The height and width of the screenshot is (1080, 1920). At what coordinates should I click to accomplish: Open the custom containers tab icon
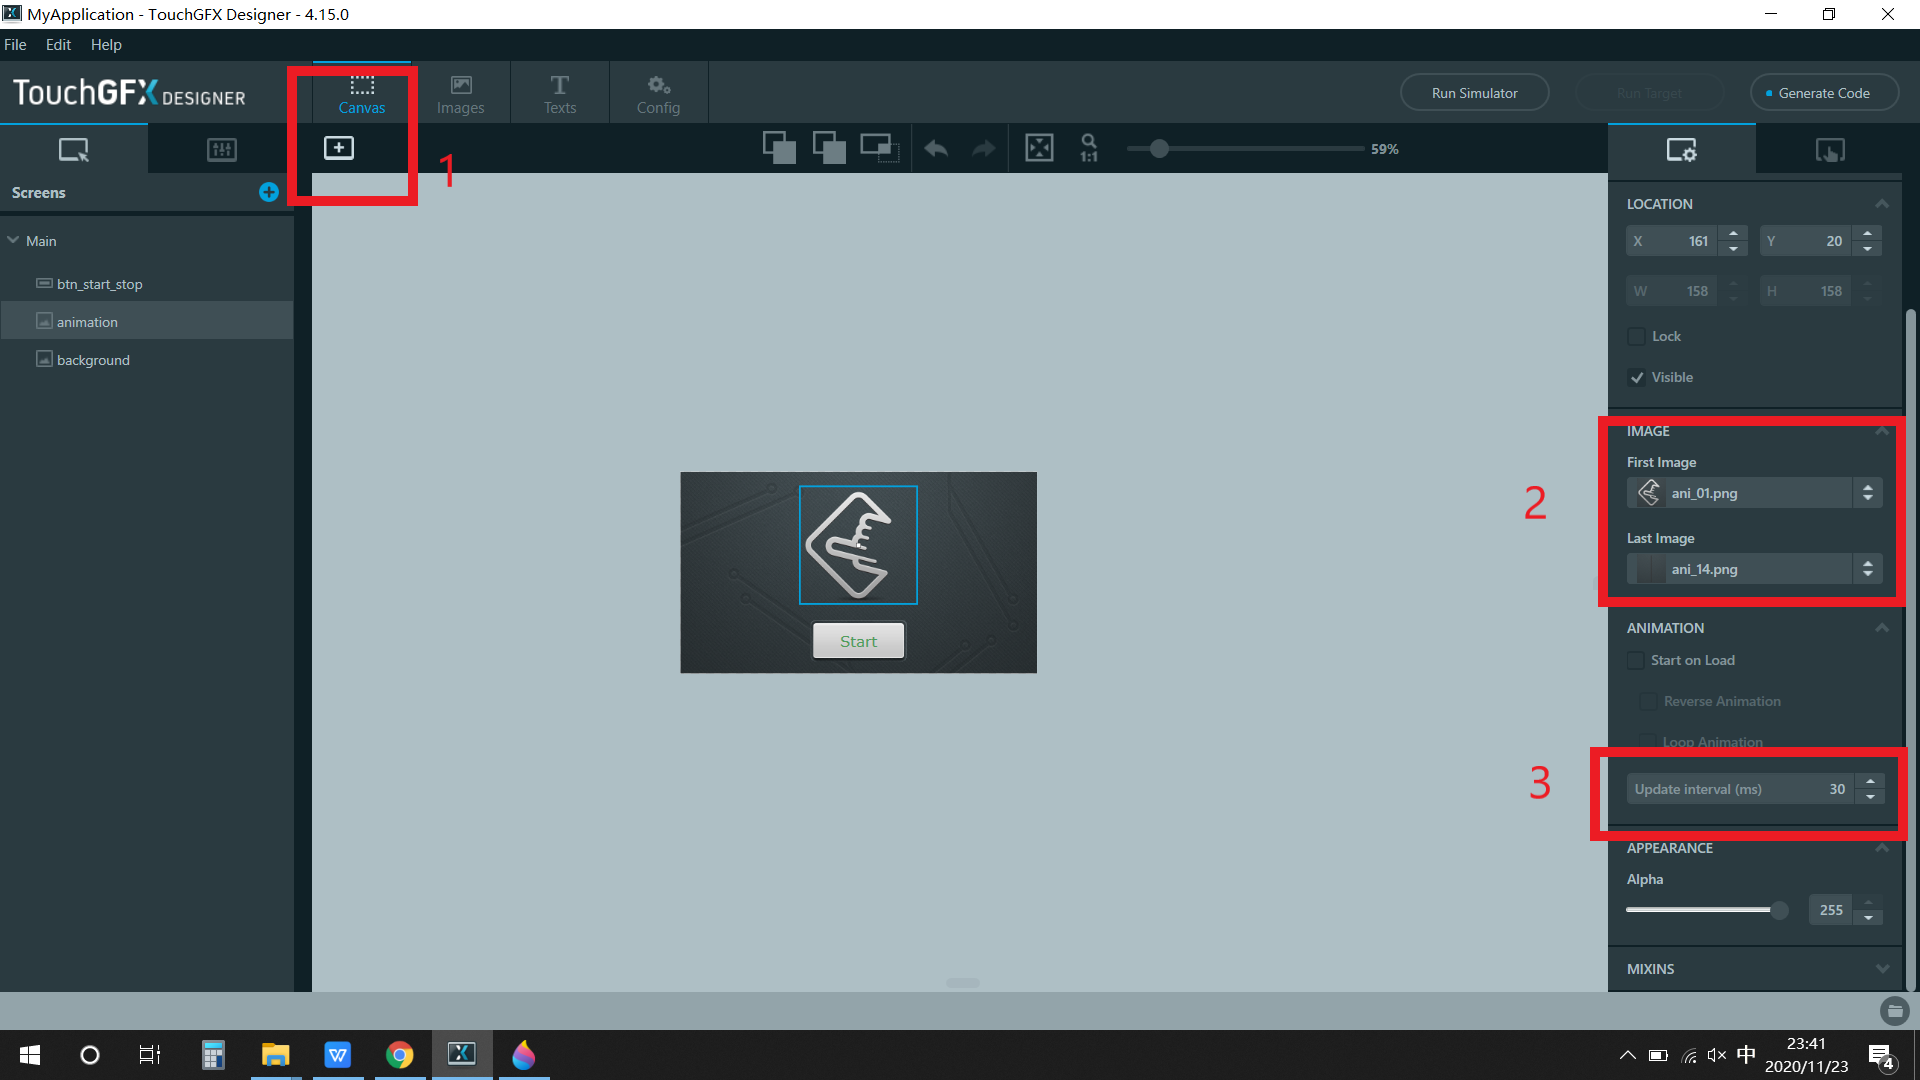click(221, 150)
